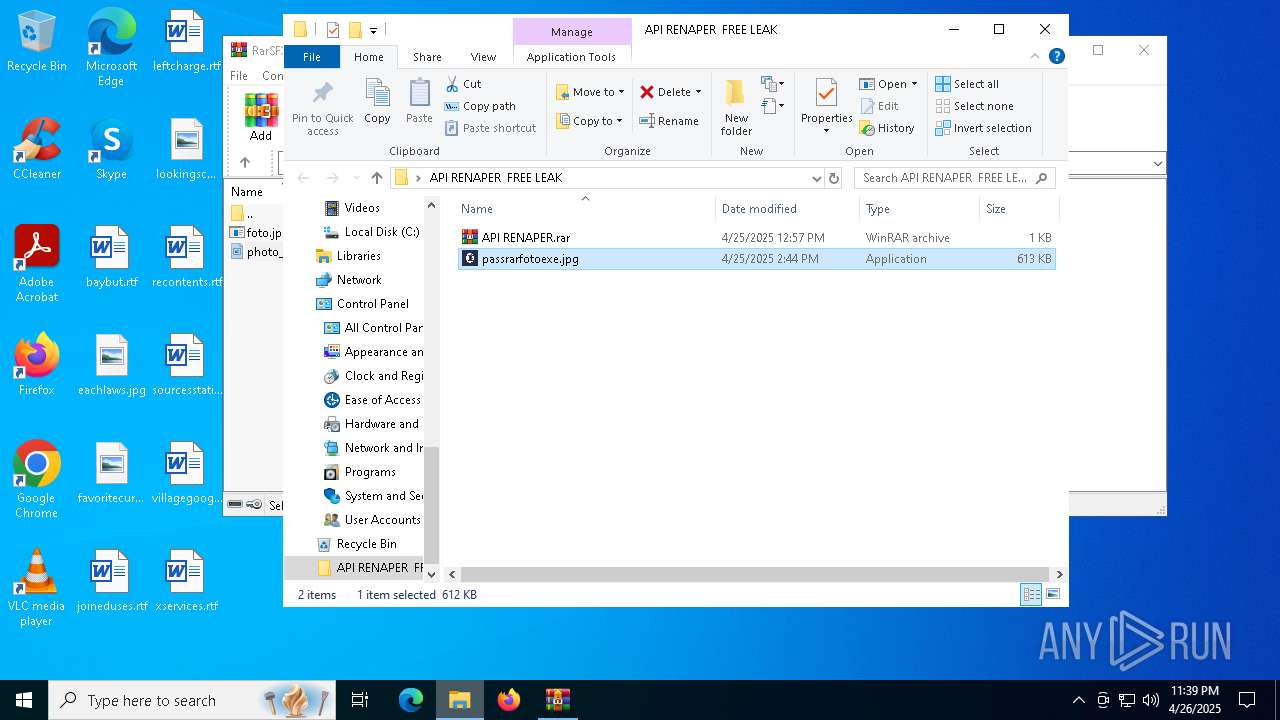The height and width of the screenshot is (720, 1280).
Task: Click the Explorer help icon
Action: [1056, 56]
